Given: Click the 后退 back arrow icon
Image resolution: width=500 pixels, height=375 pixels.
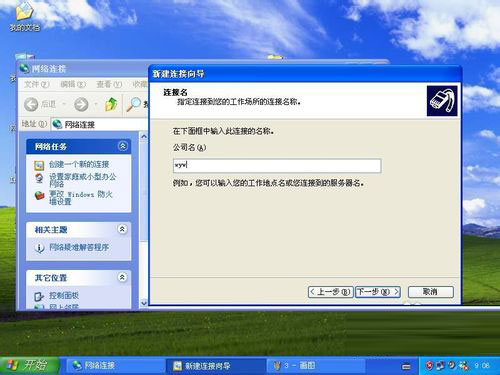Looking at the screenshot, I should [x=31, y=104].
